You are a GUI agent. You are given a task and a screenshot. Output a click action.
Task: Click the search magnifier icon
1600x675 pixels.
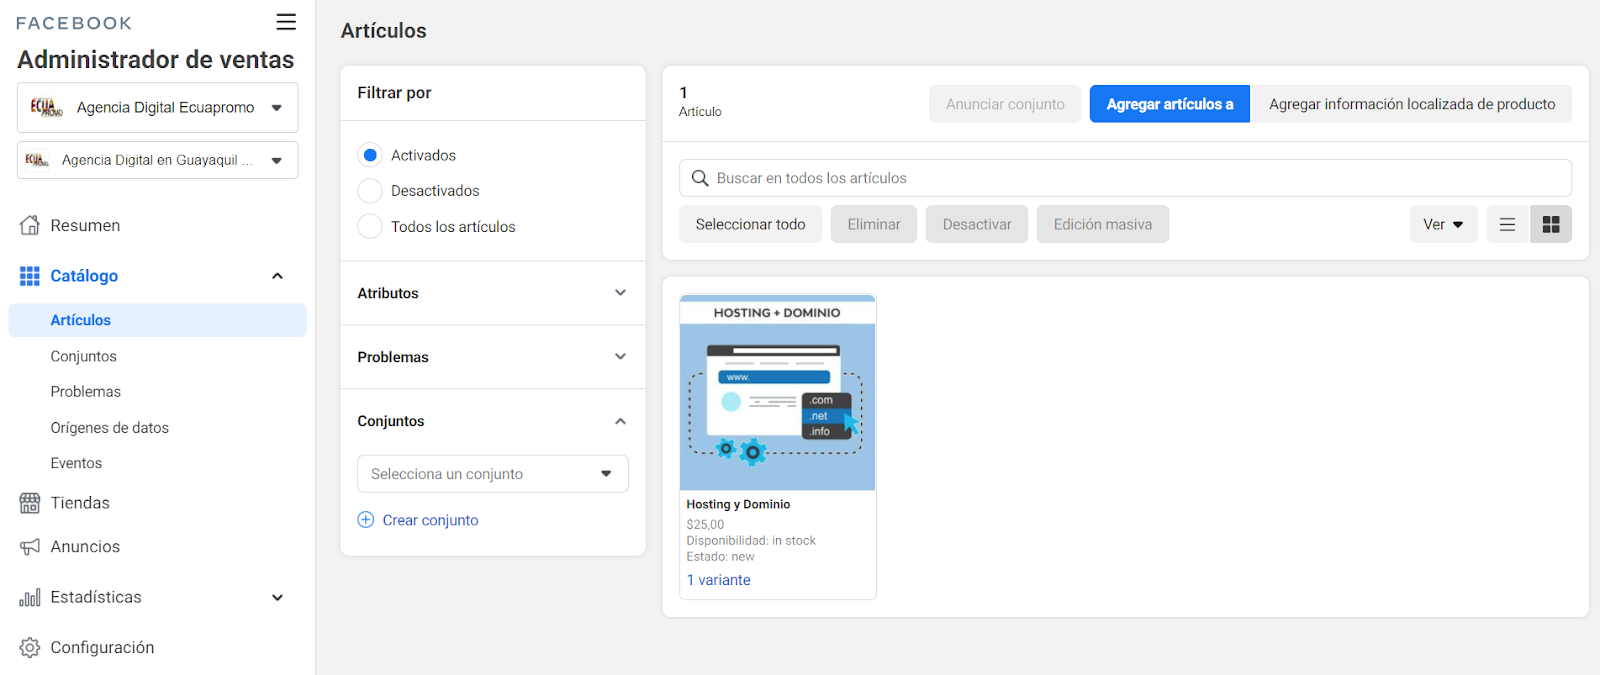tap(700, 178)
